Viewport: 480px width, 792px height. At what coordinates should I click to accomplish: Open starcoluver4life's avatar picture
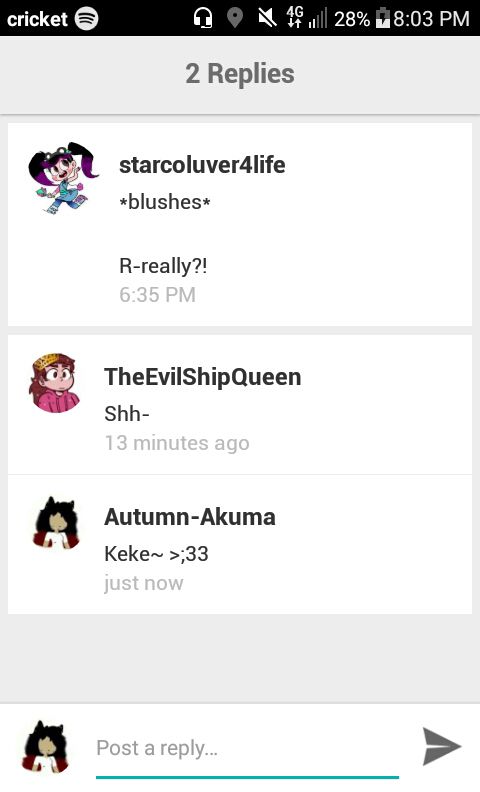63,178
